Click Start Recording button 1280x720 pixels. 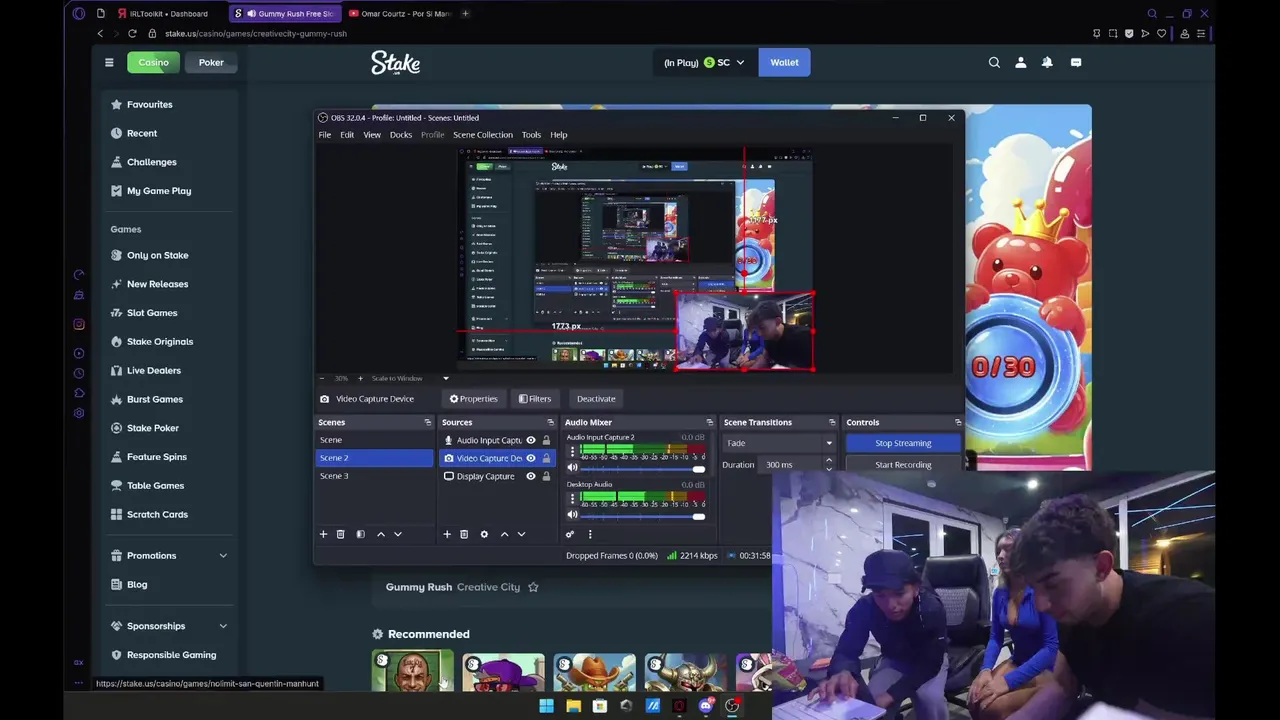(x=903, y=465)
